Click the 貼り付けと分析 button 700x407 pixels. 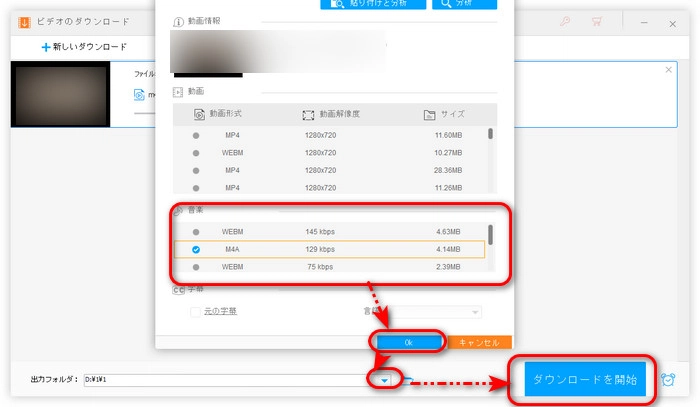click(x=373, y=4)
